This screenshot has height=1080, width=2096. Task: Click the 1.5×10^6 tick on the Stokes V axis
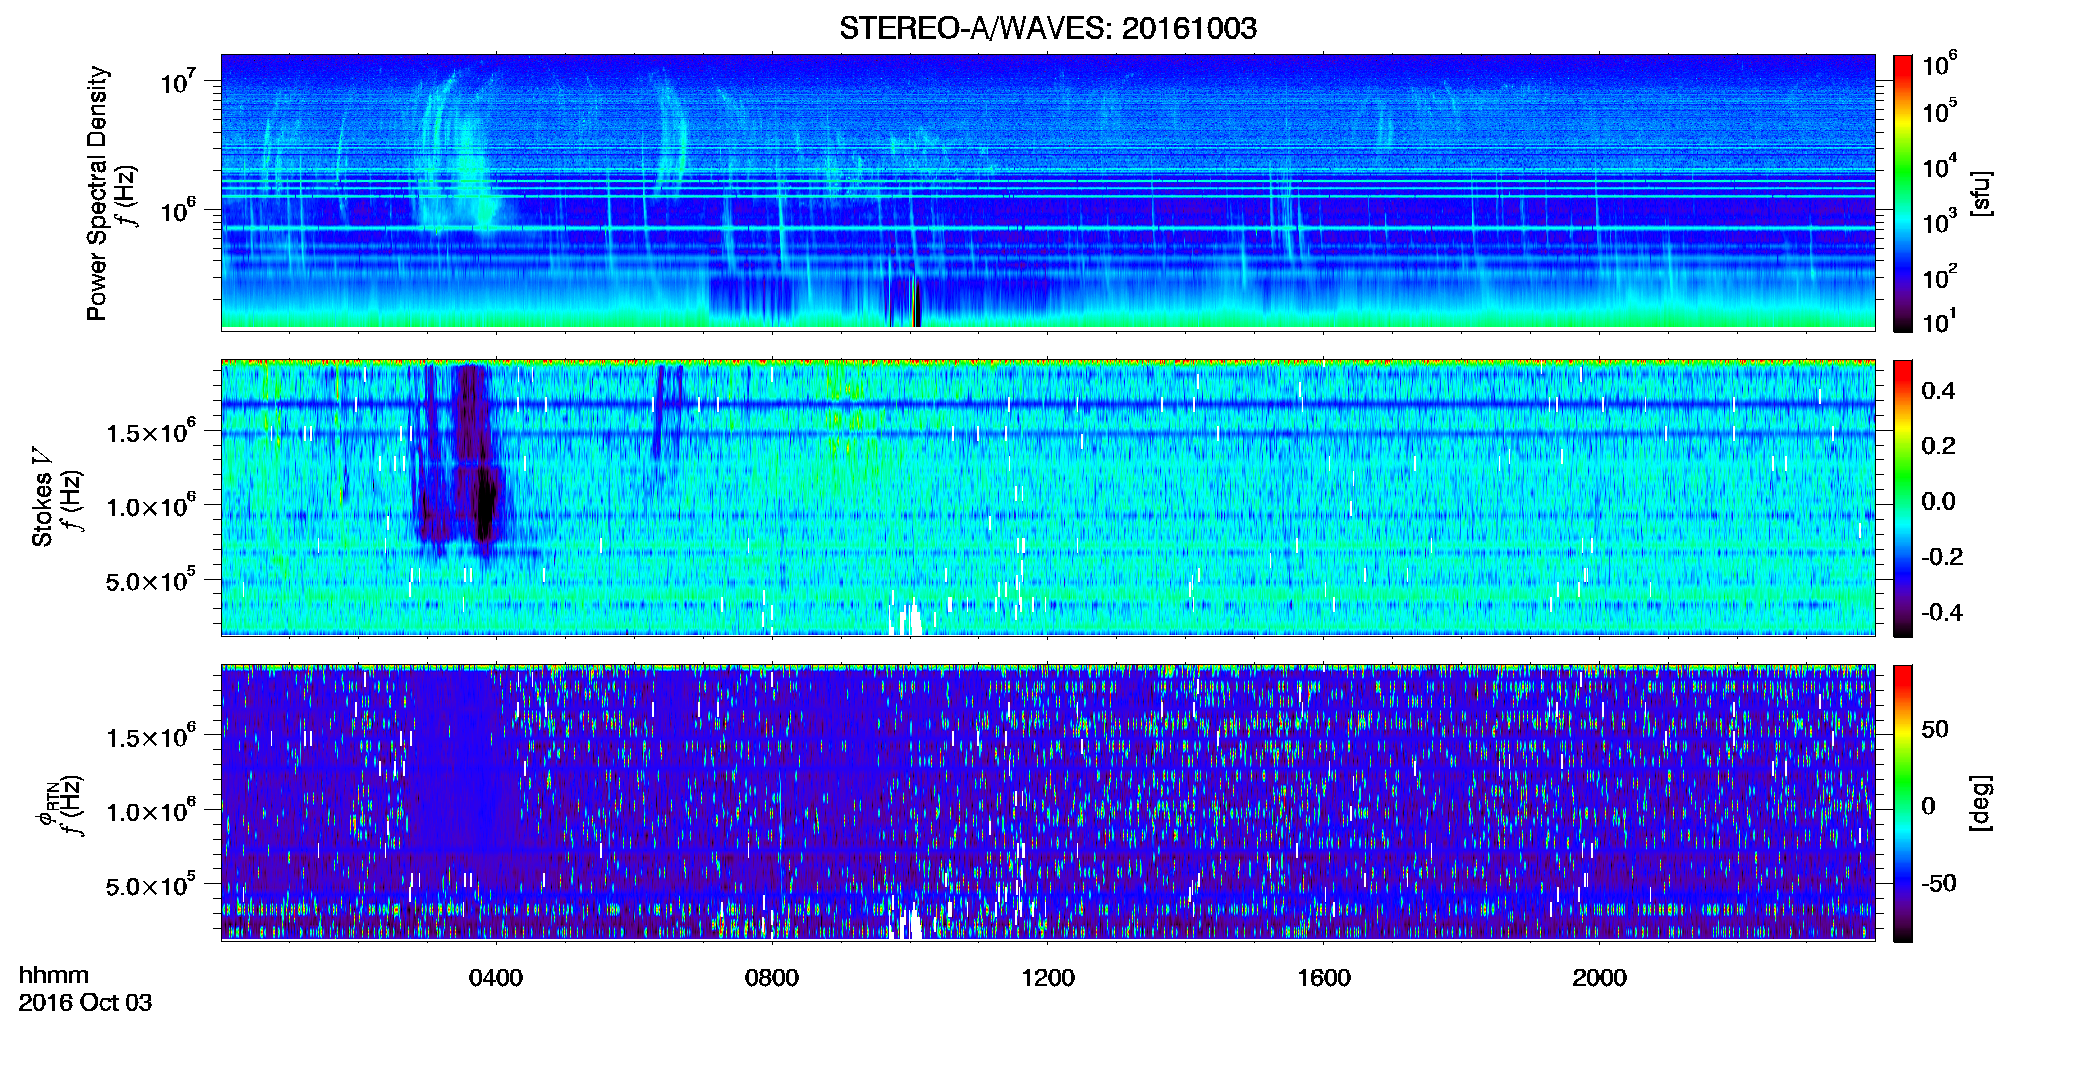click(151, 431)
